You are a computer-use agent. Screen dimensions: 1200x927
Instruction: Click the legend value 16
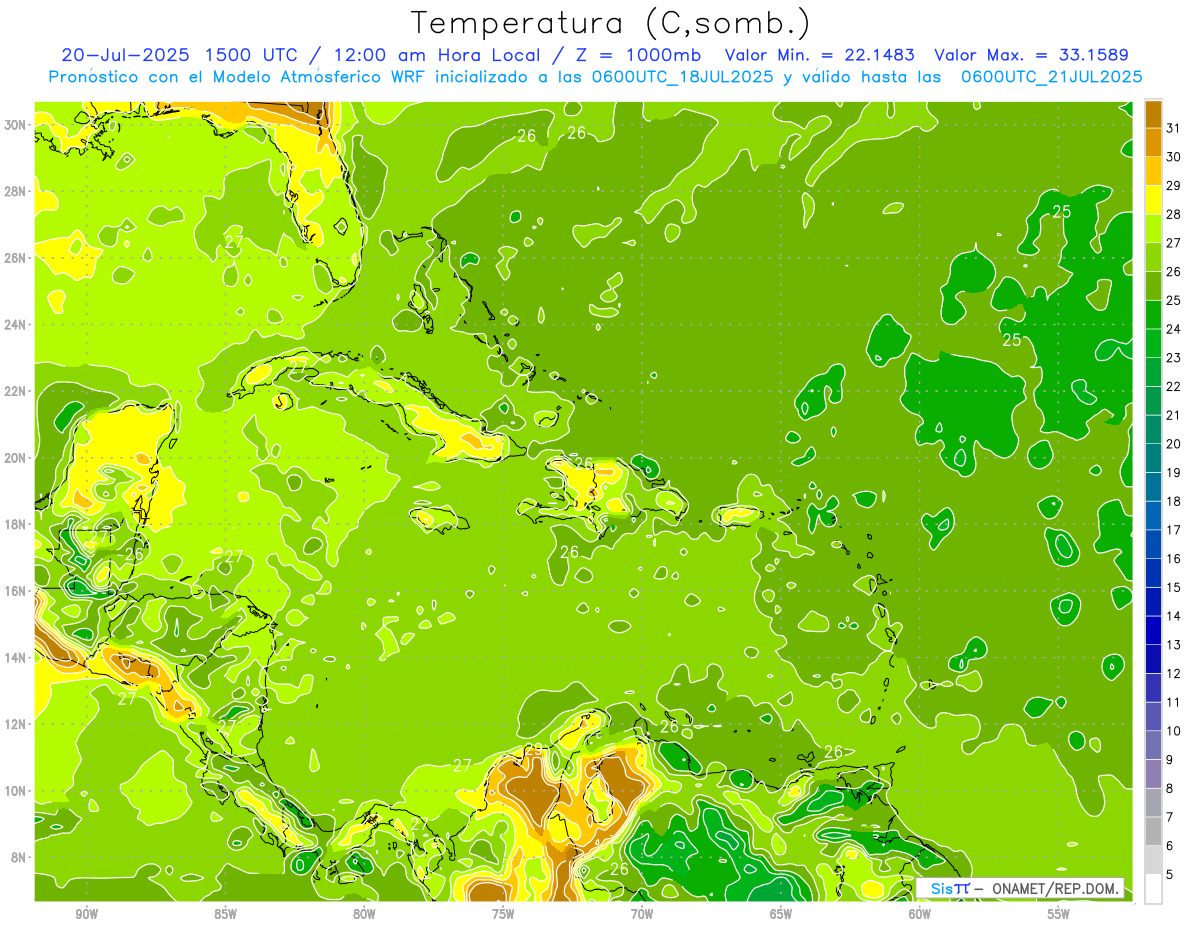pos(1175,559)
